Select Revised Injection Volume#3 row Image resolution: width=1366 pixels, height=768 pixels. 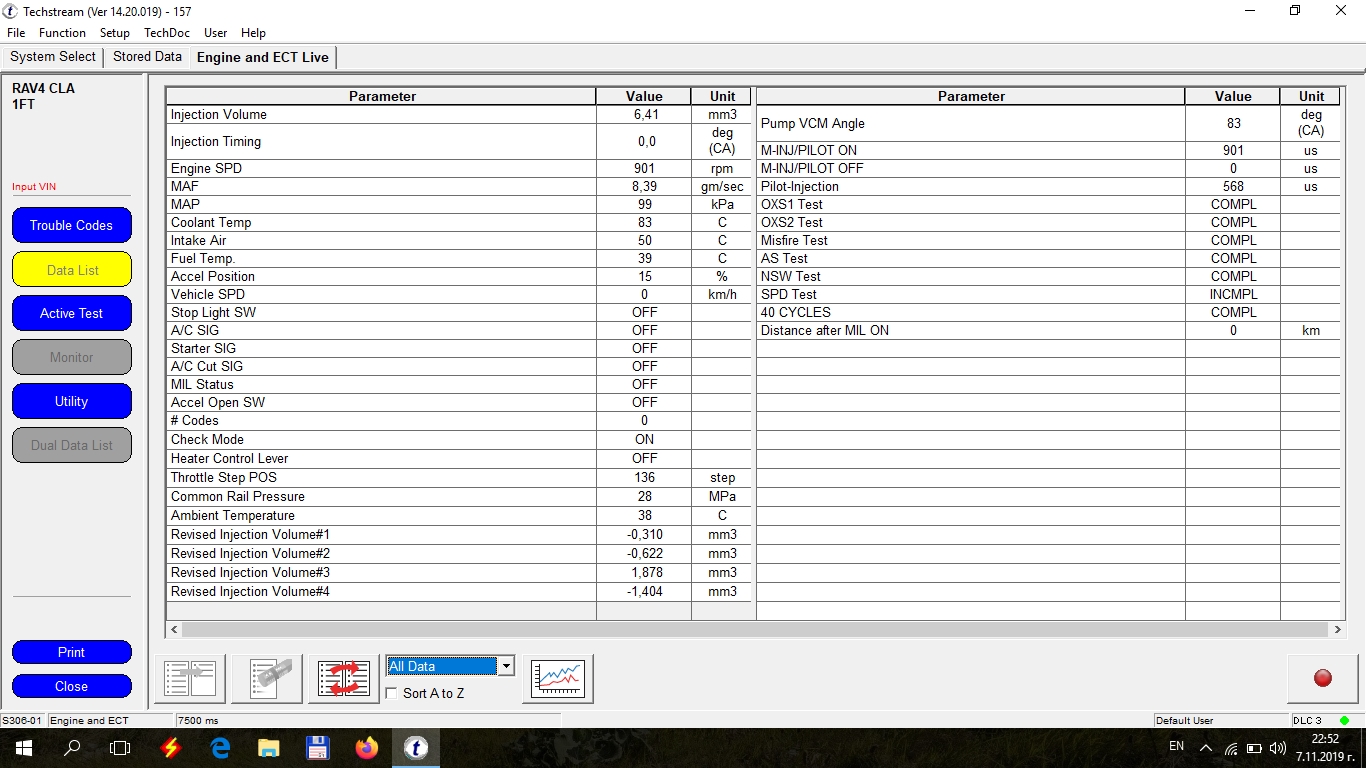tap(459, 572)
